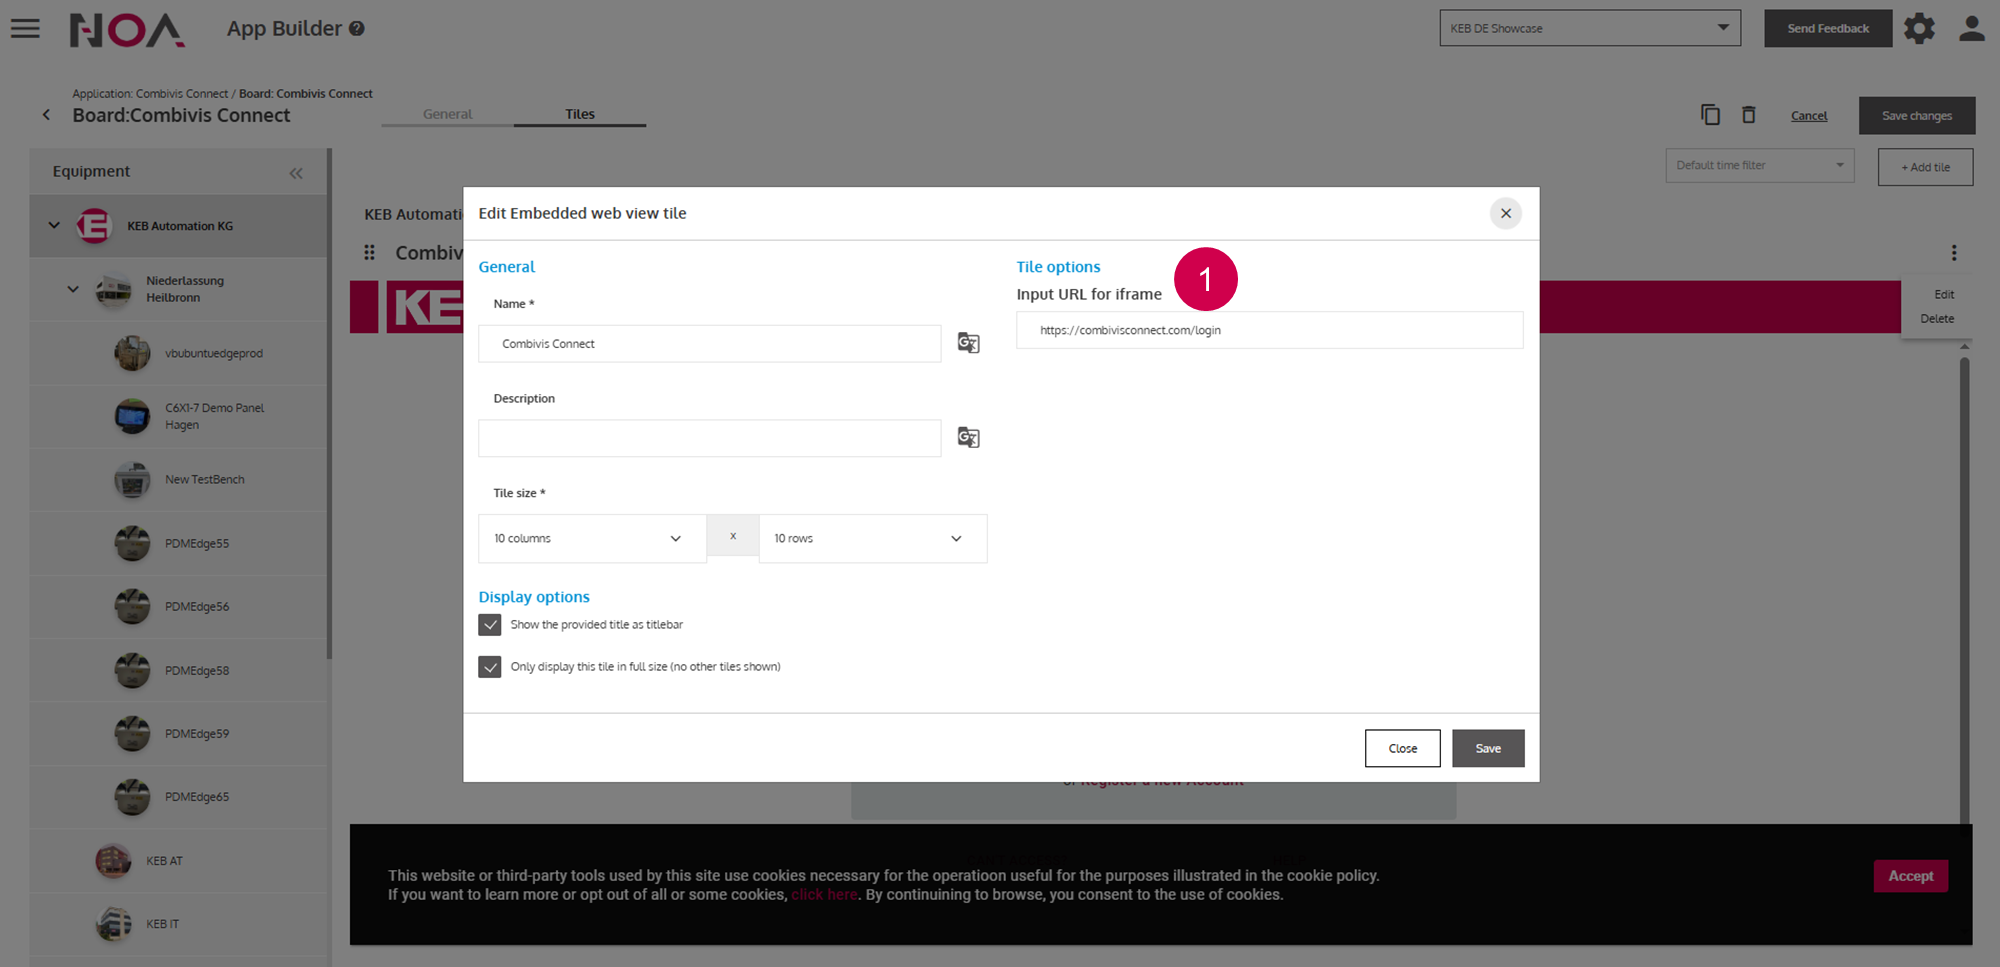Open settings via the gear icon
This screenshot has height=967, width=2000.
(x=1919, y=28)
